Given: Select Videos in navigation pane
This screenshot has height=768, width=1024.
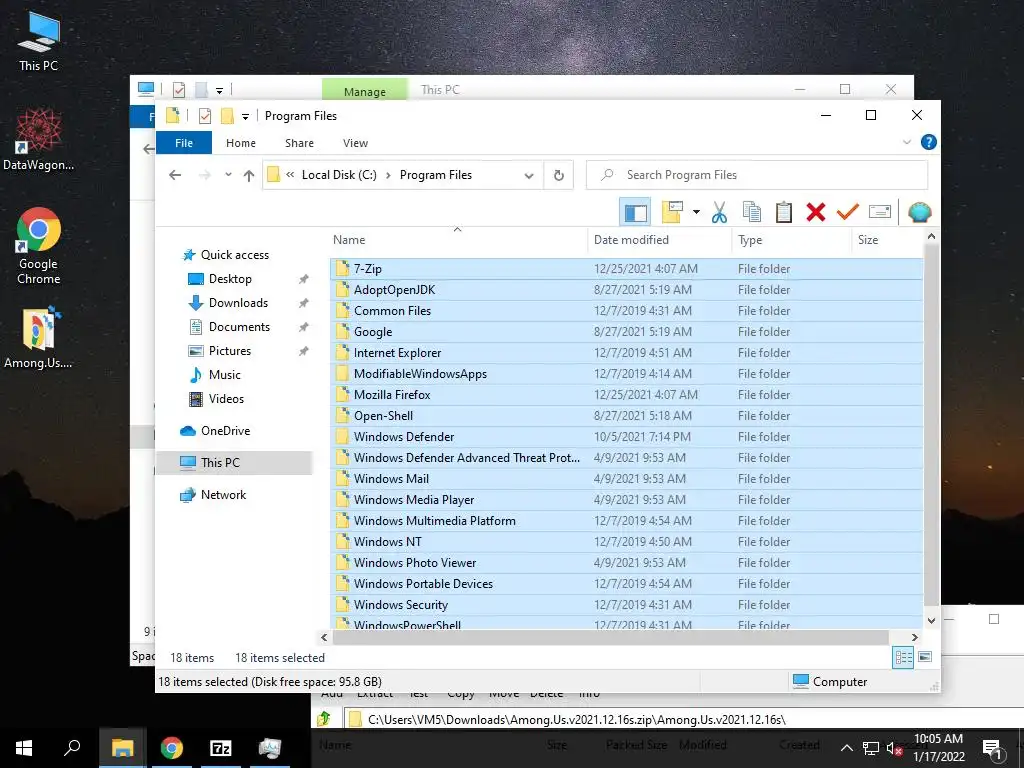Looking at the screenshot, I should pos(226,399).
